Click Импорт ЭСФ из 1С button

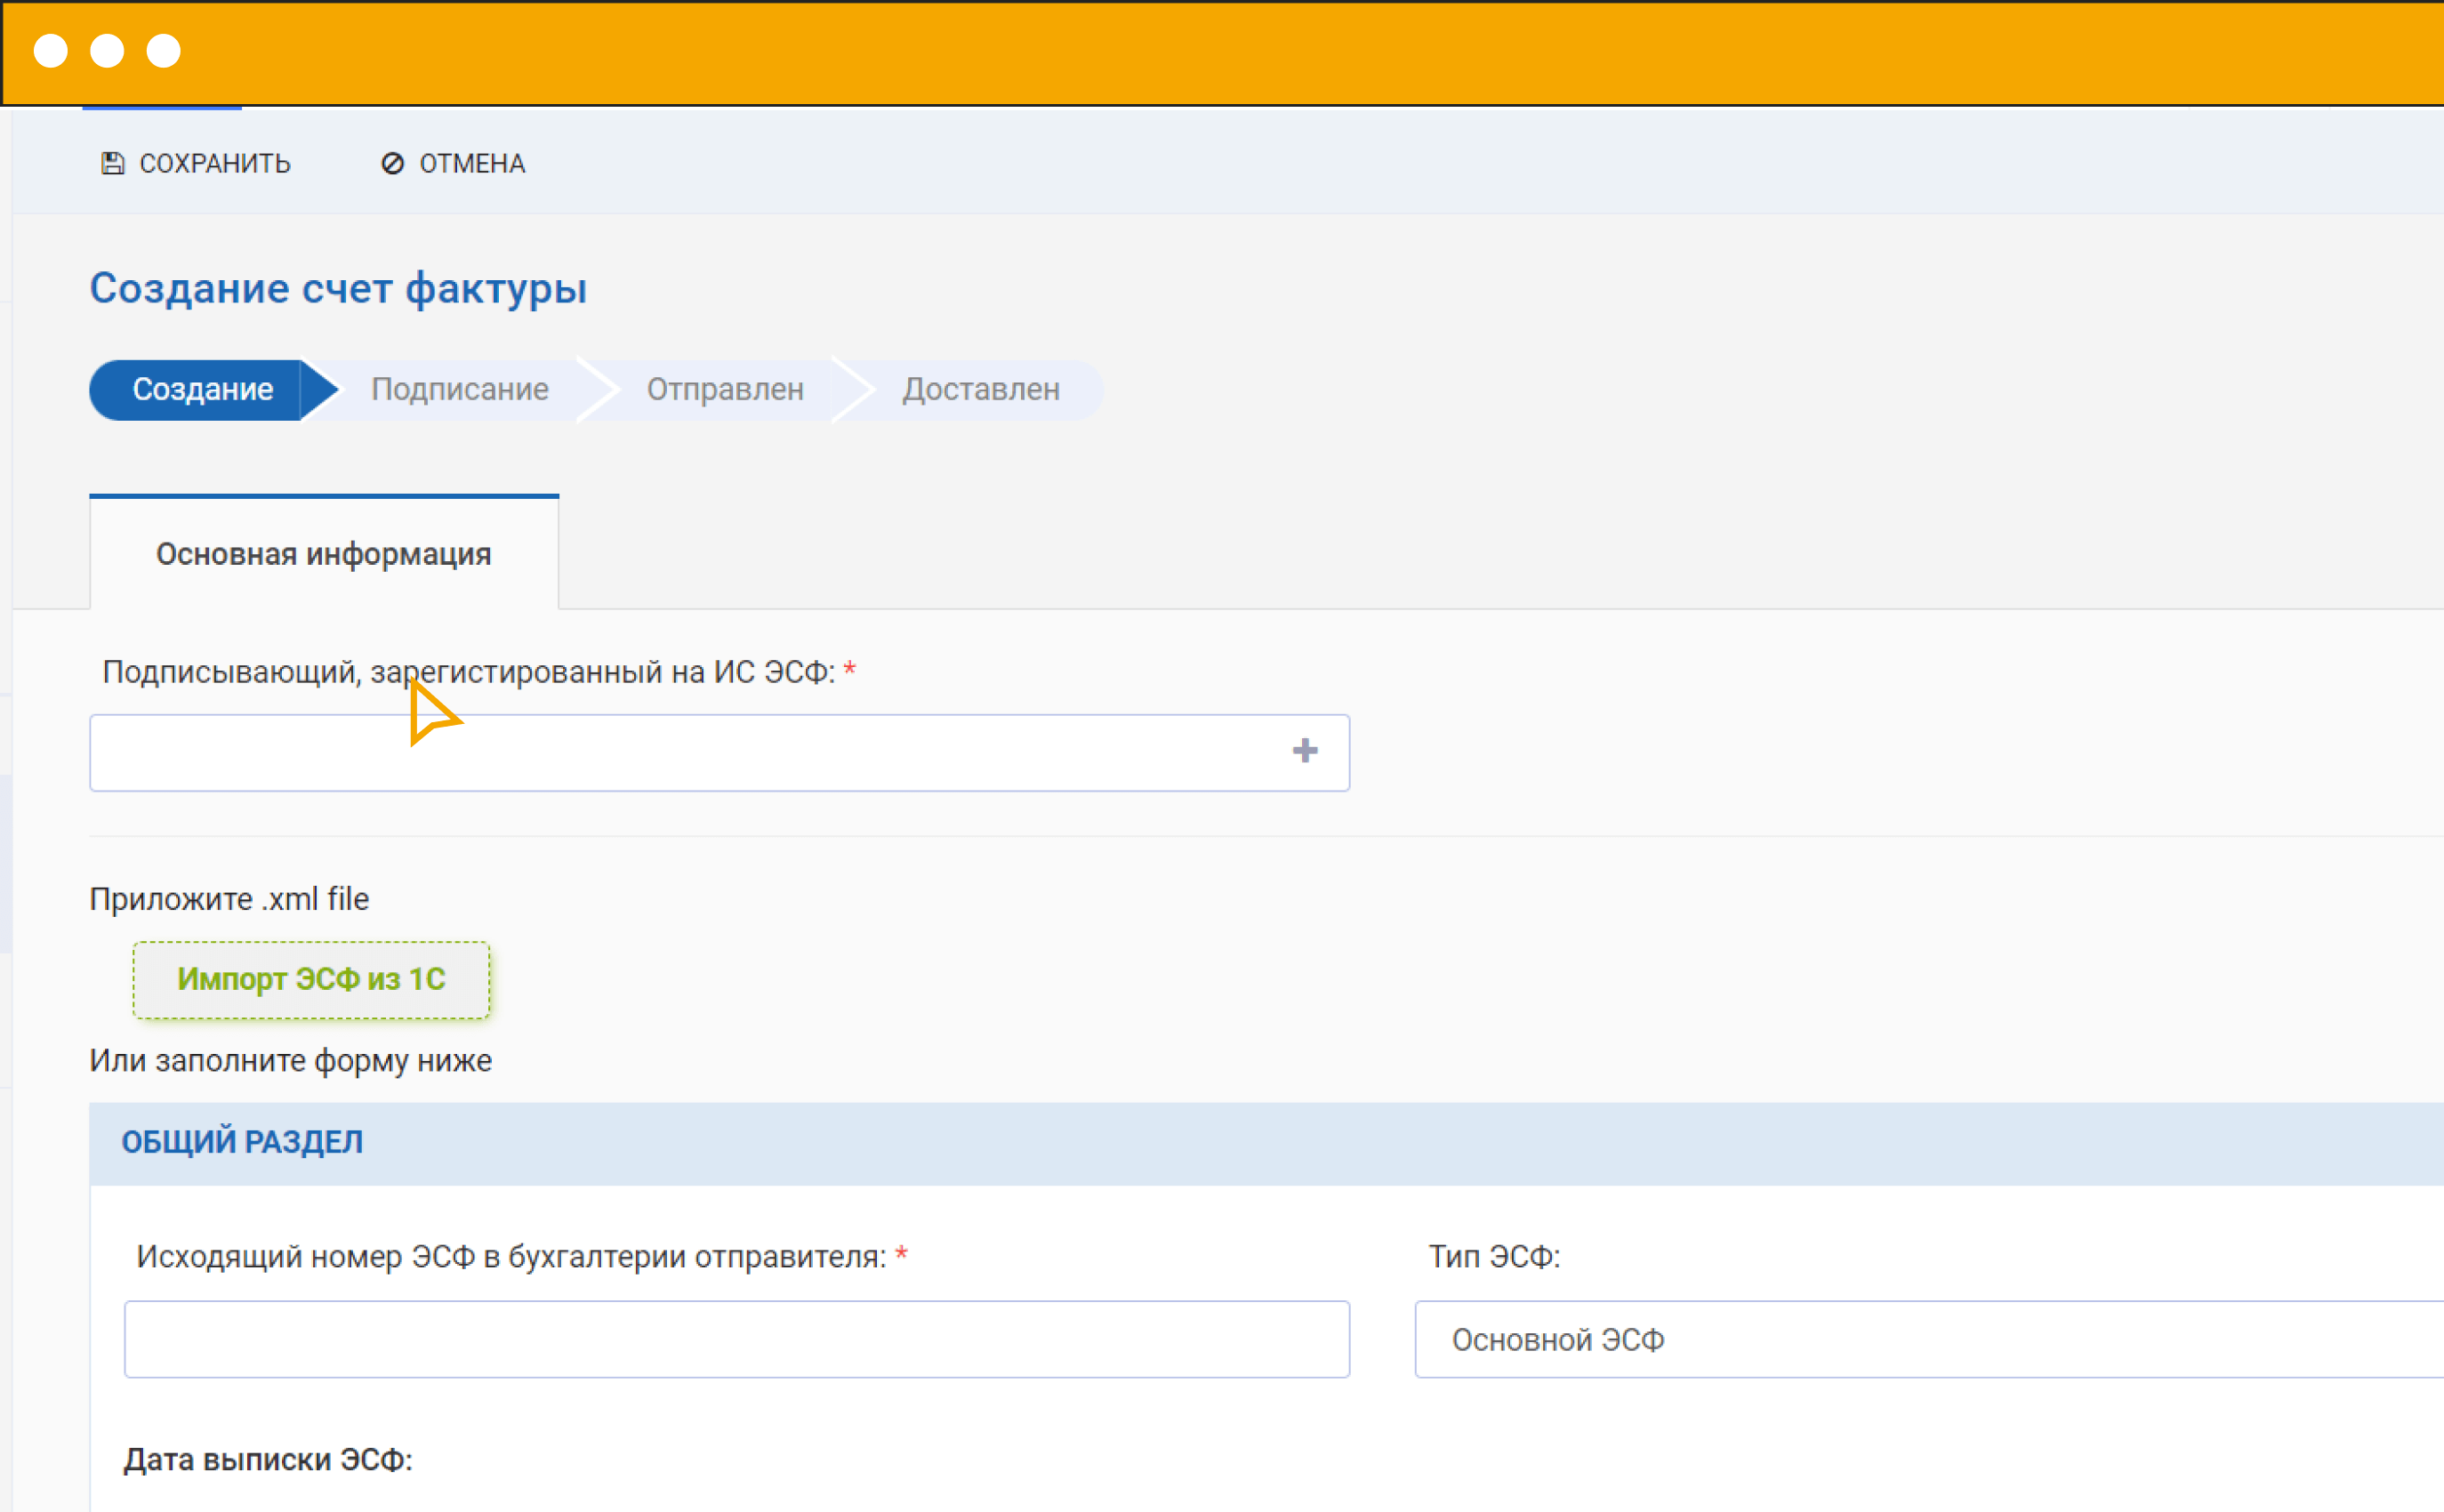coord(311,979)
